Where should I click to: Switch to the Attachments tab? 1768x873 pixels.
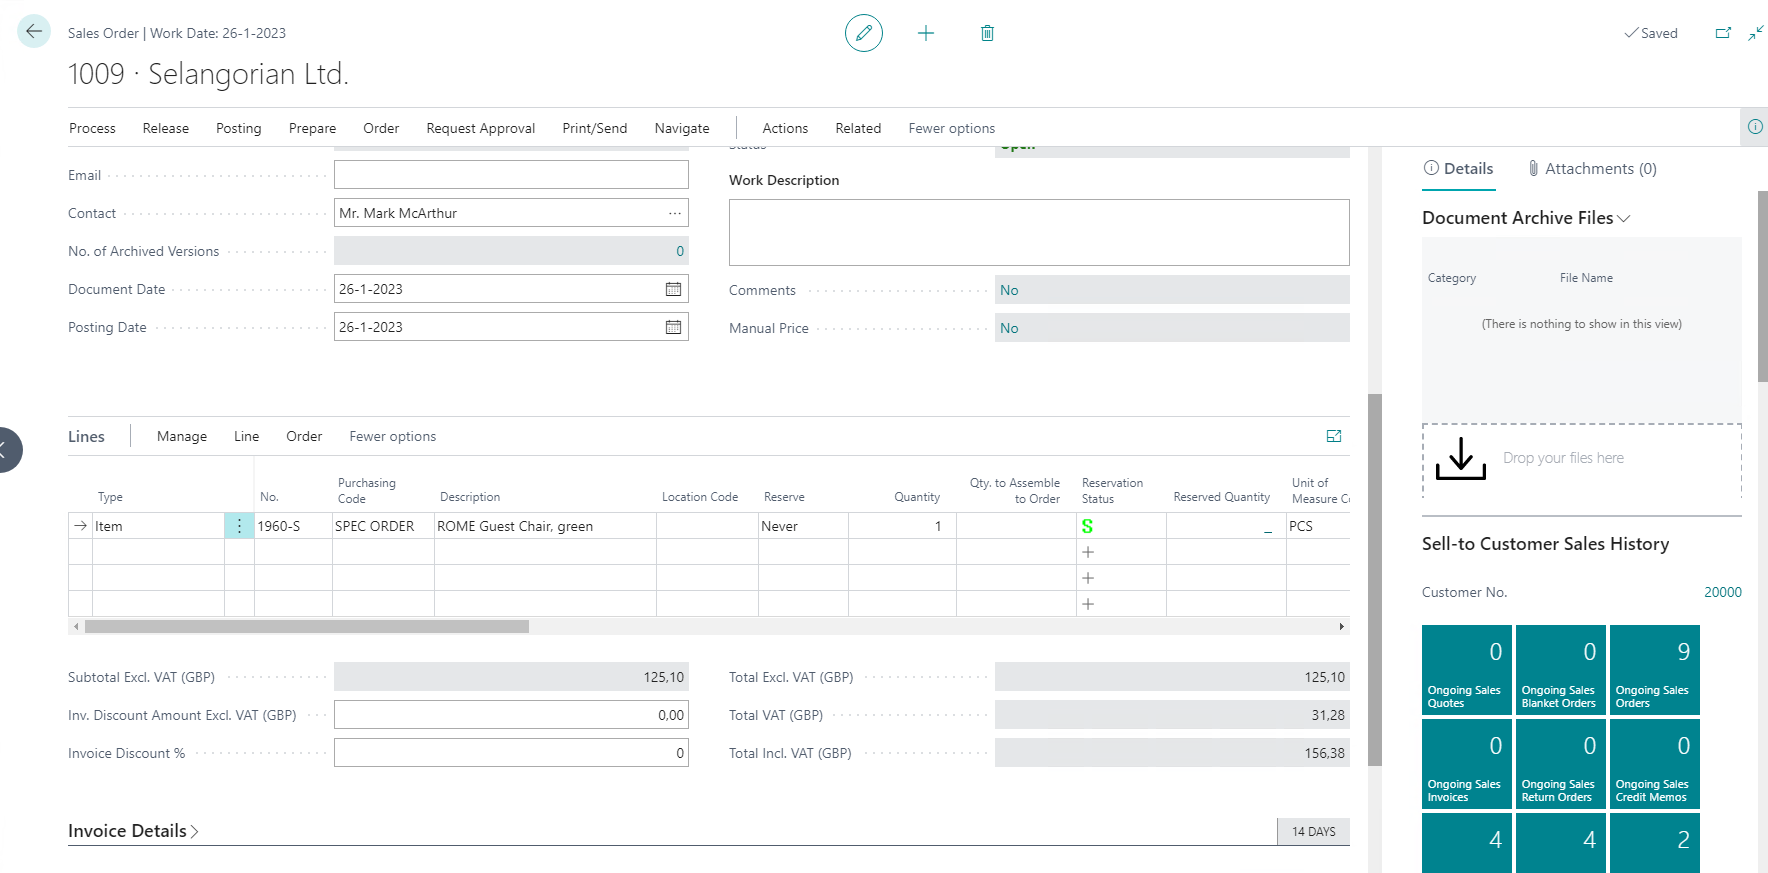[x=1592, y=169]
